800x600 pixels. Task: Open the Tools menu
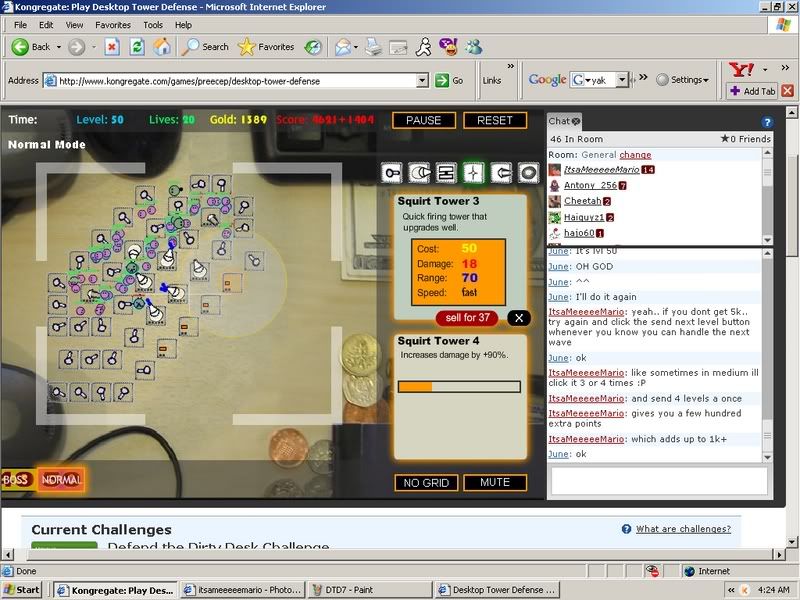(x=153, y=24)
